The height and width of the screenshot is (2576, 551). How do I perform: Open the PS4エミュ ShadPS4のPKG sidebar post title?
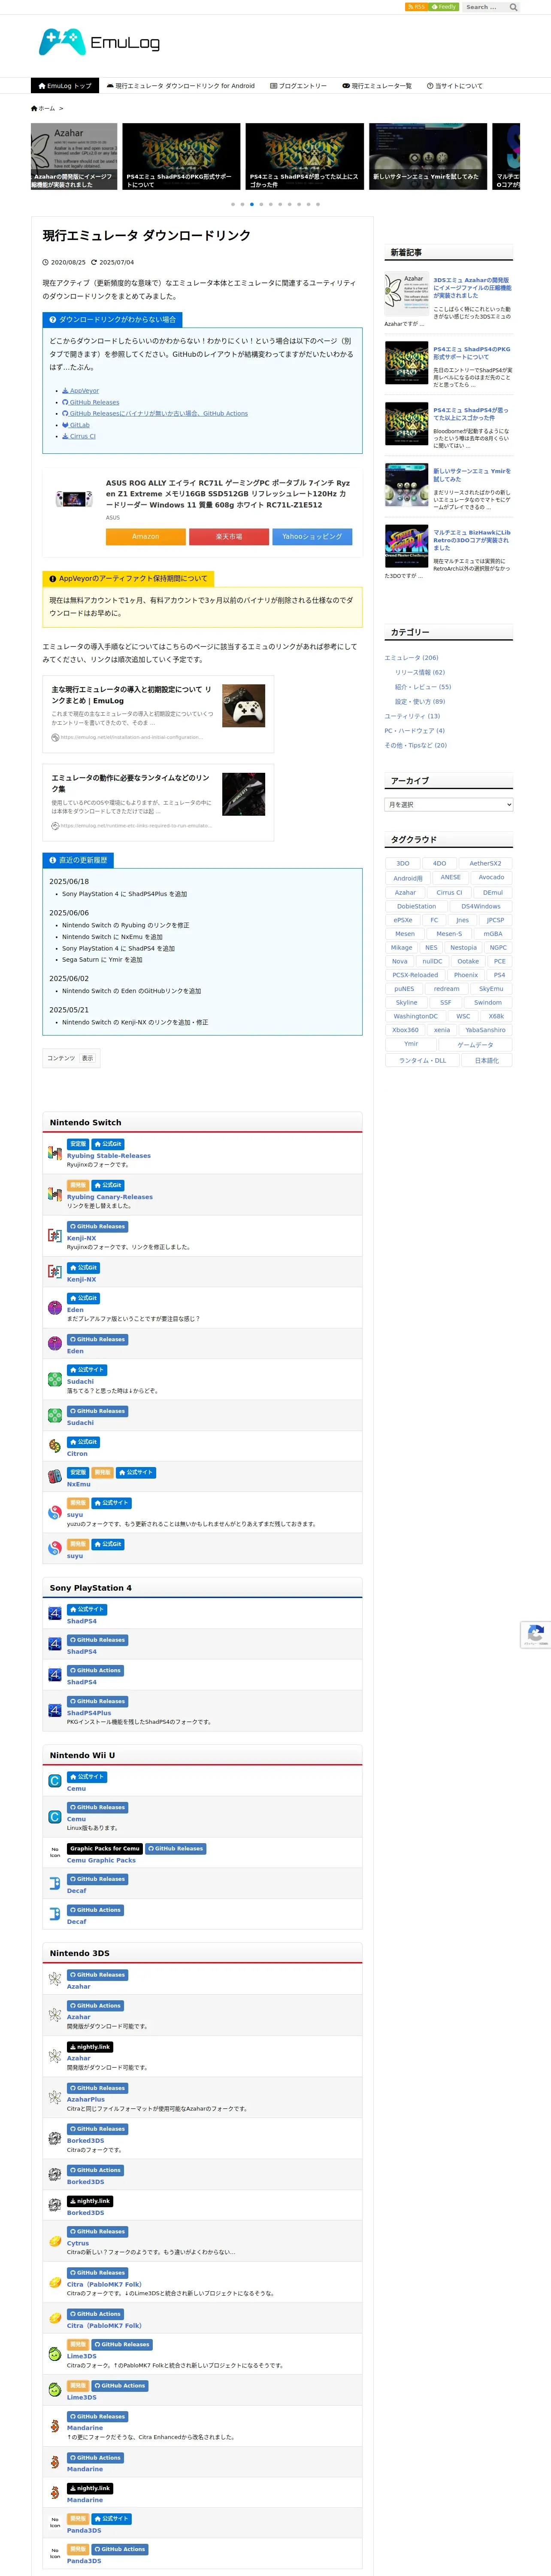tap(471, 353)
